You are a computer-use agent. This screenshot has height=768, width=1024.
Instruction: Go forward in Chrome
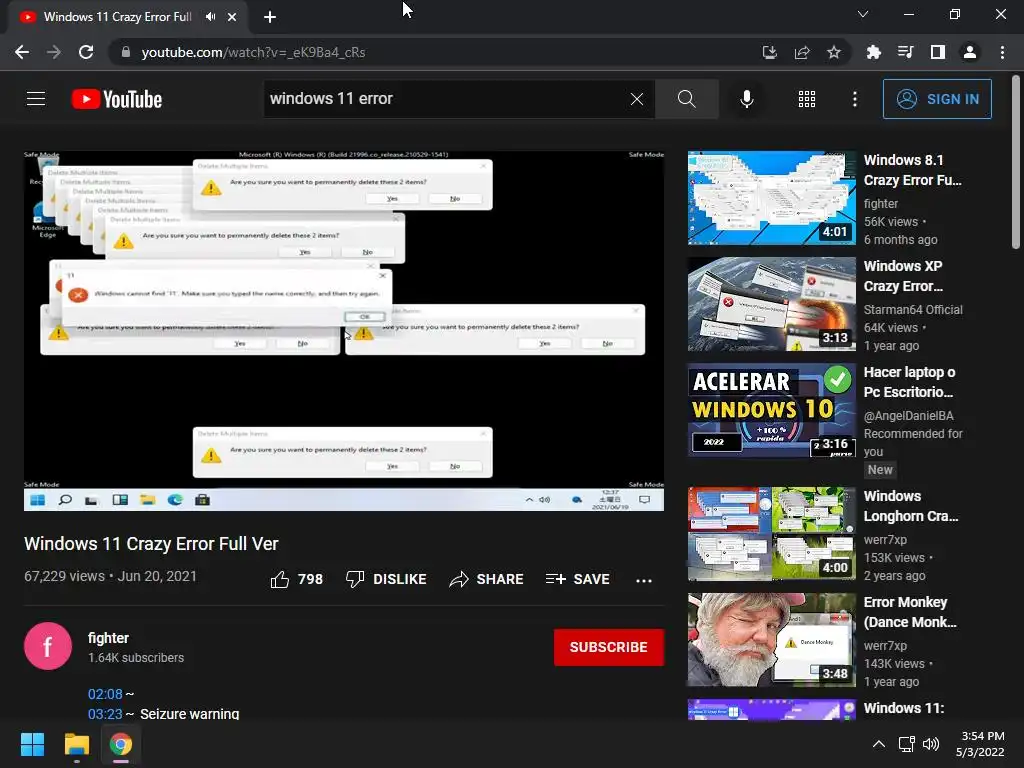click(x=54, y=52)
